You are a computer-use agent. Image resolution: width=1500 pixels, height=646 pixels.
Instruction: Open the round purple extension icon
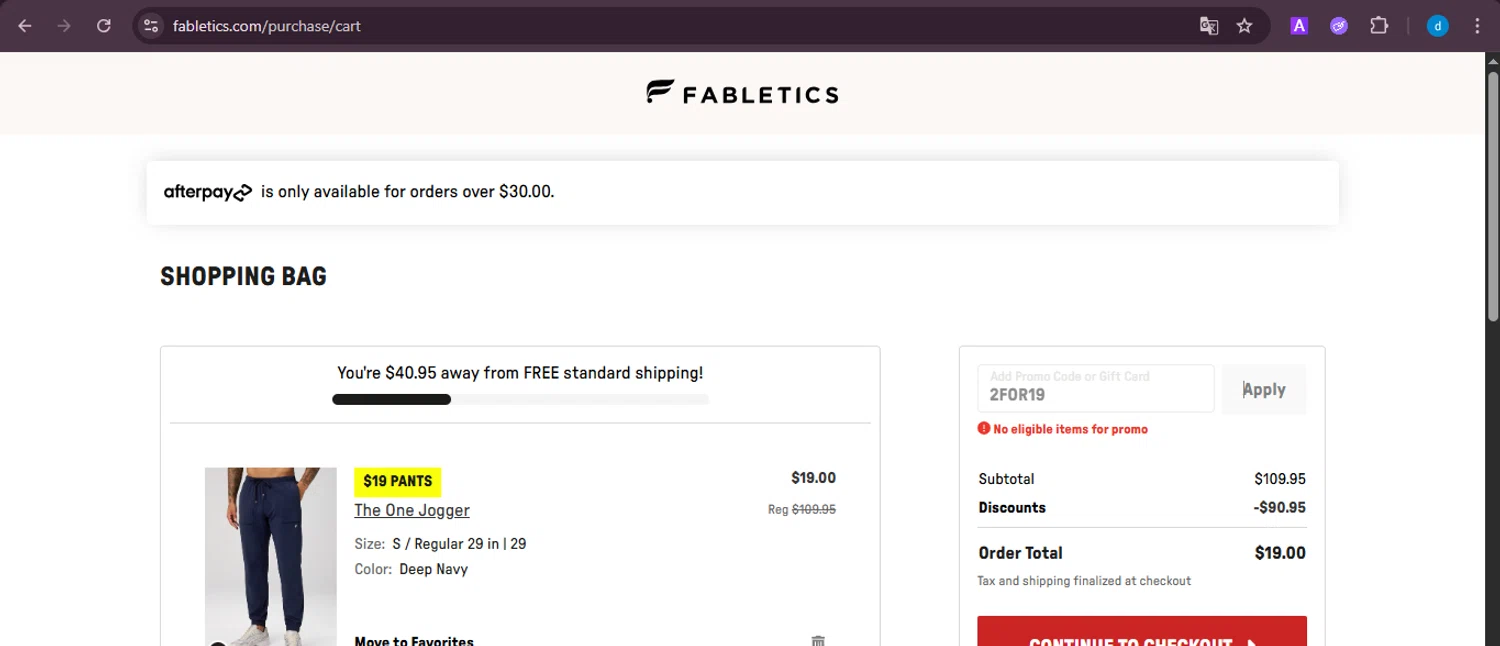1339,26
